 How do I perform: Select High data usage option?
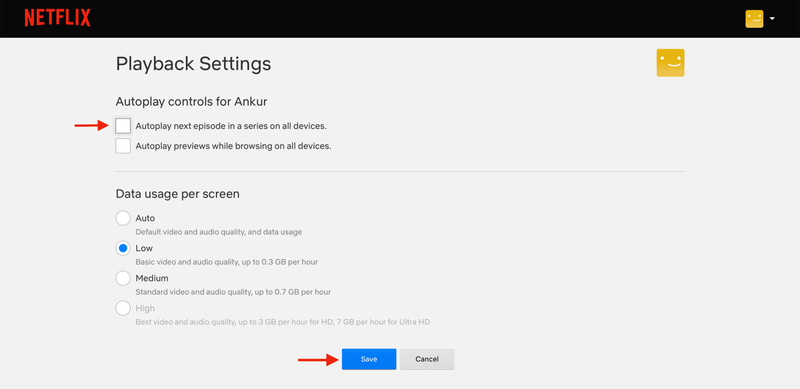click(x=123, y=308)
